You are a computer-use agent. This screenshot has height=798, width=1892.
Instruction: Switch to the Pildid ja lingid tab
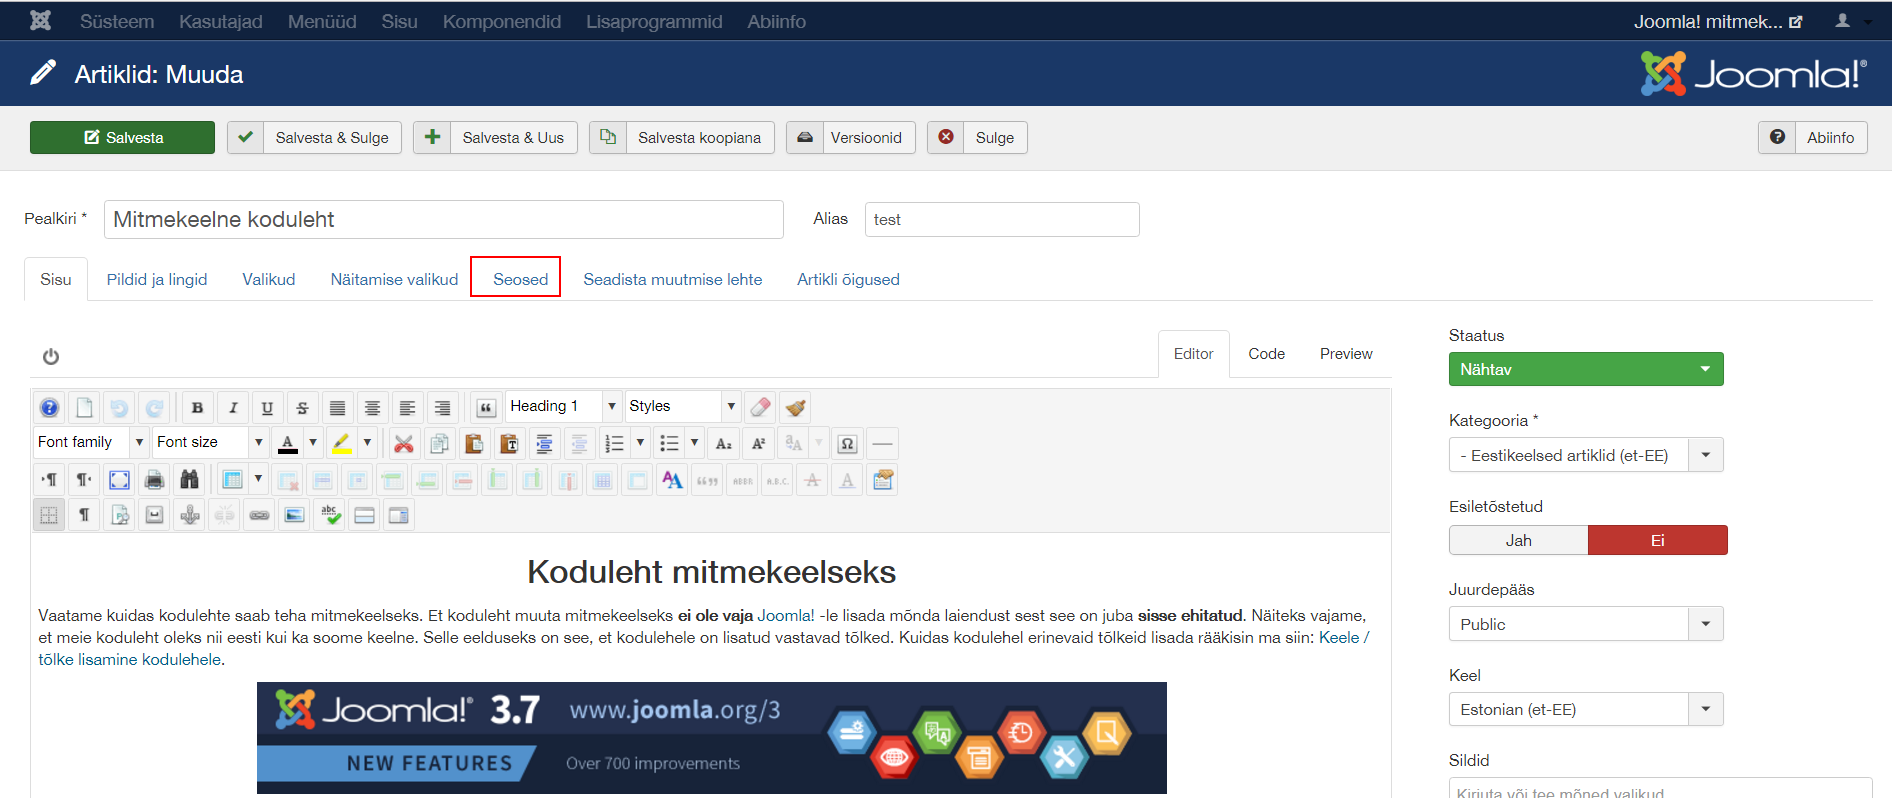pos(157,279)
